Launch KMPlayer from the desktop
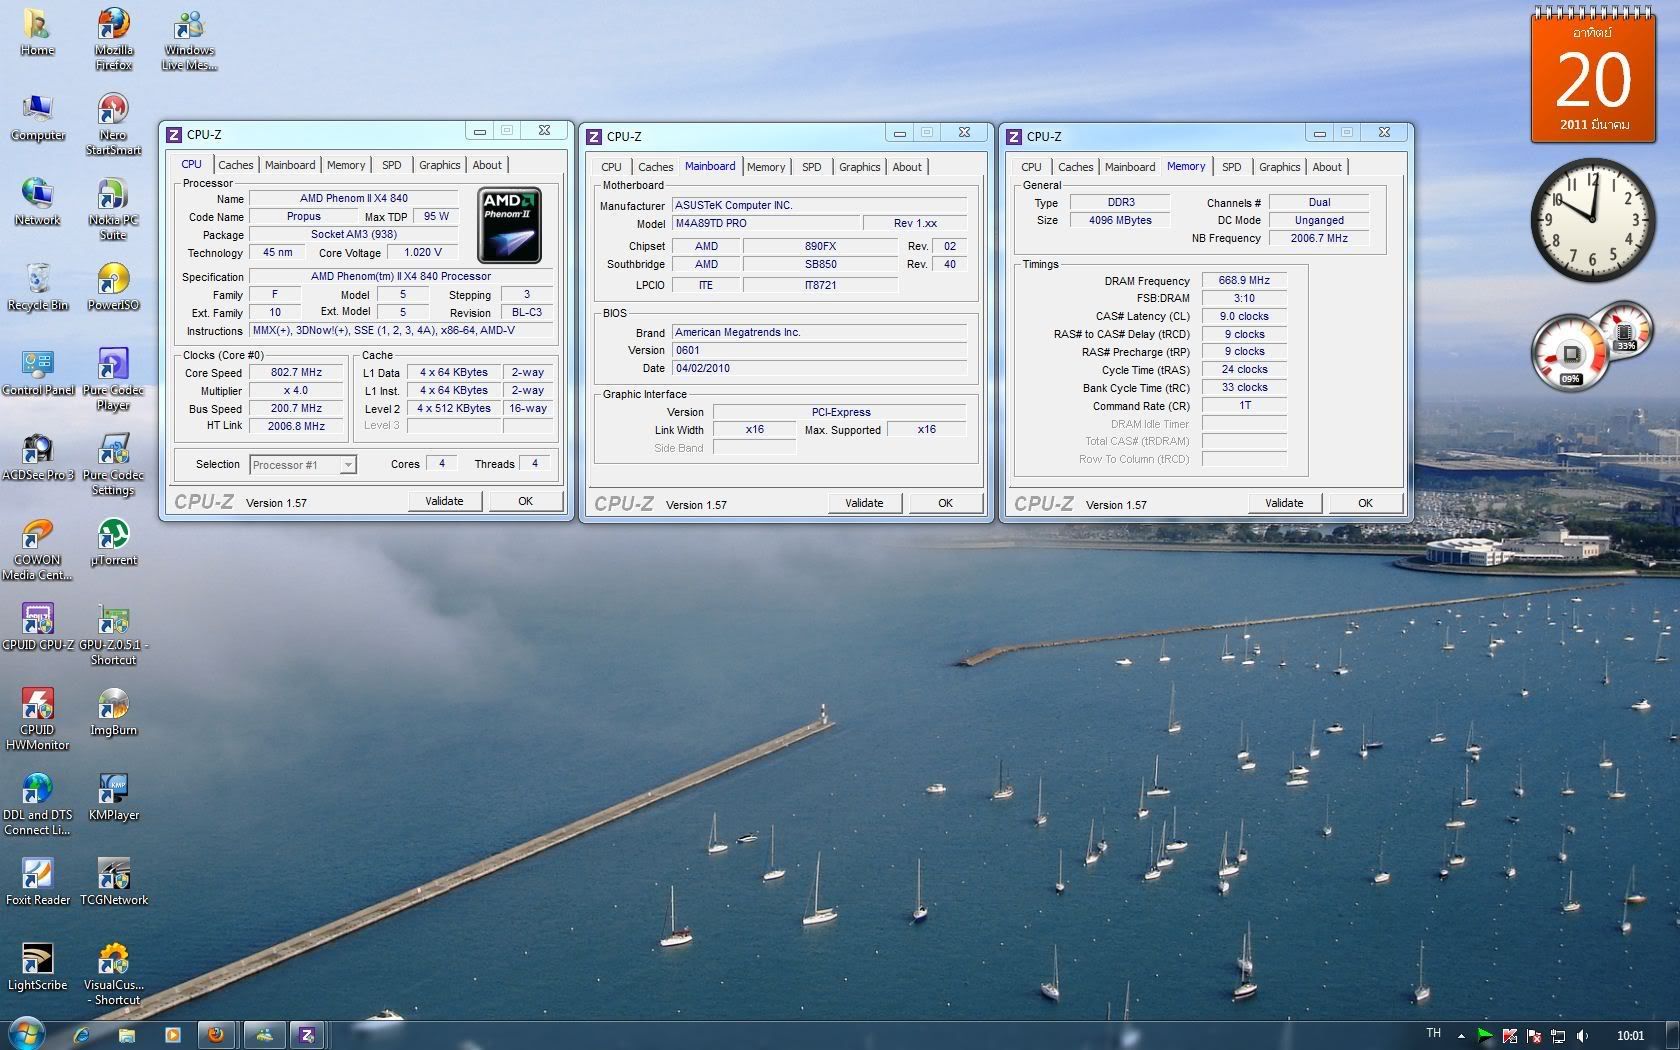This screenshot has width=1680, height=1050. (113, 792)
